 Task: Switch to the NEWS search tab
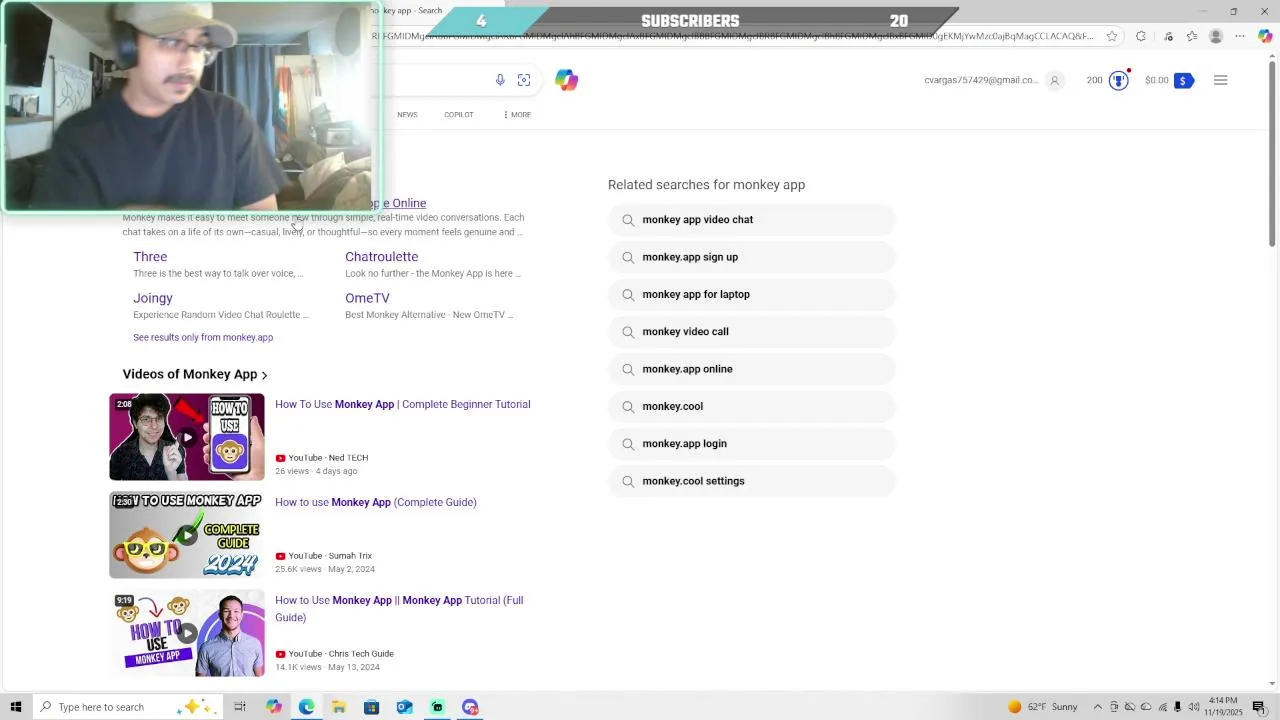(x=407, y=114)
